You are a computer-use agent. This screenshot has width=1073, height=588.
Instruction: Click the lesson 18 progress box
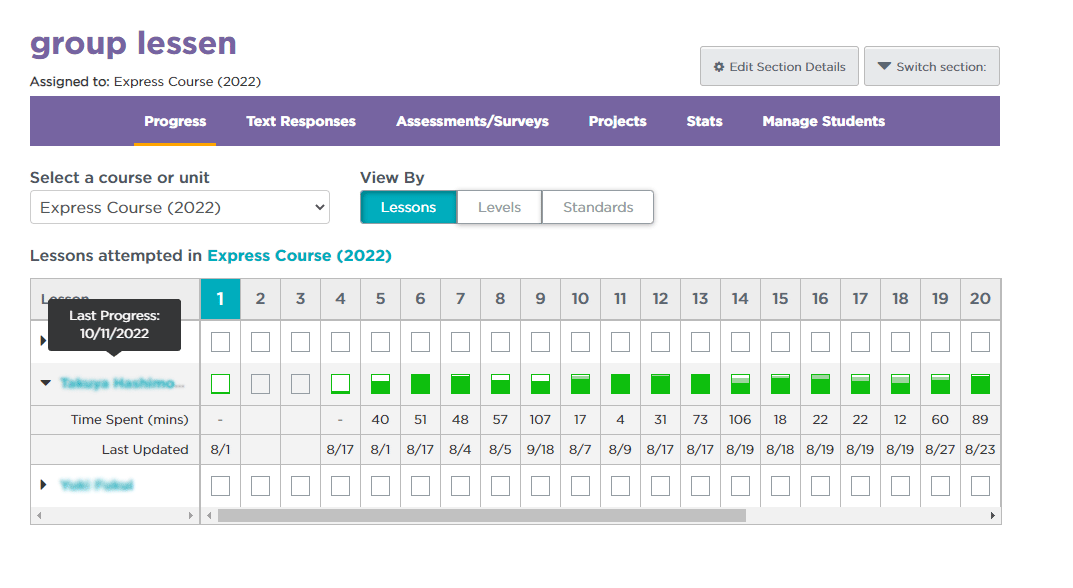point(900,383)
